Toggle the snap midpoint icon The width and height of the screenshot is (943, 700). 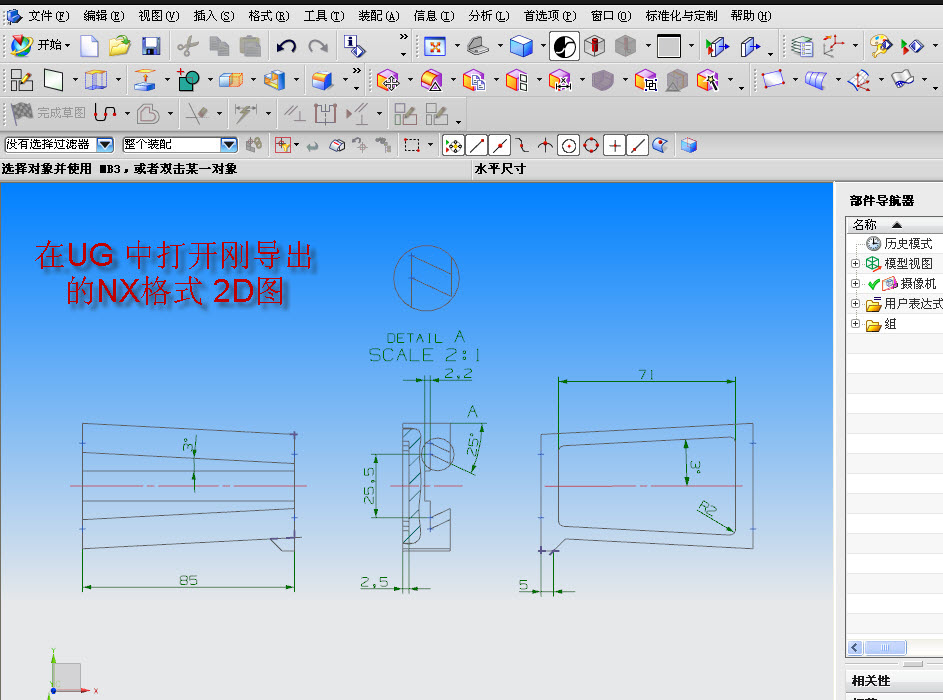point(500,145)
